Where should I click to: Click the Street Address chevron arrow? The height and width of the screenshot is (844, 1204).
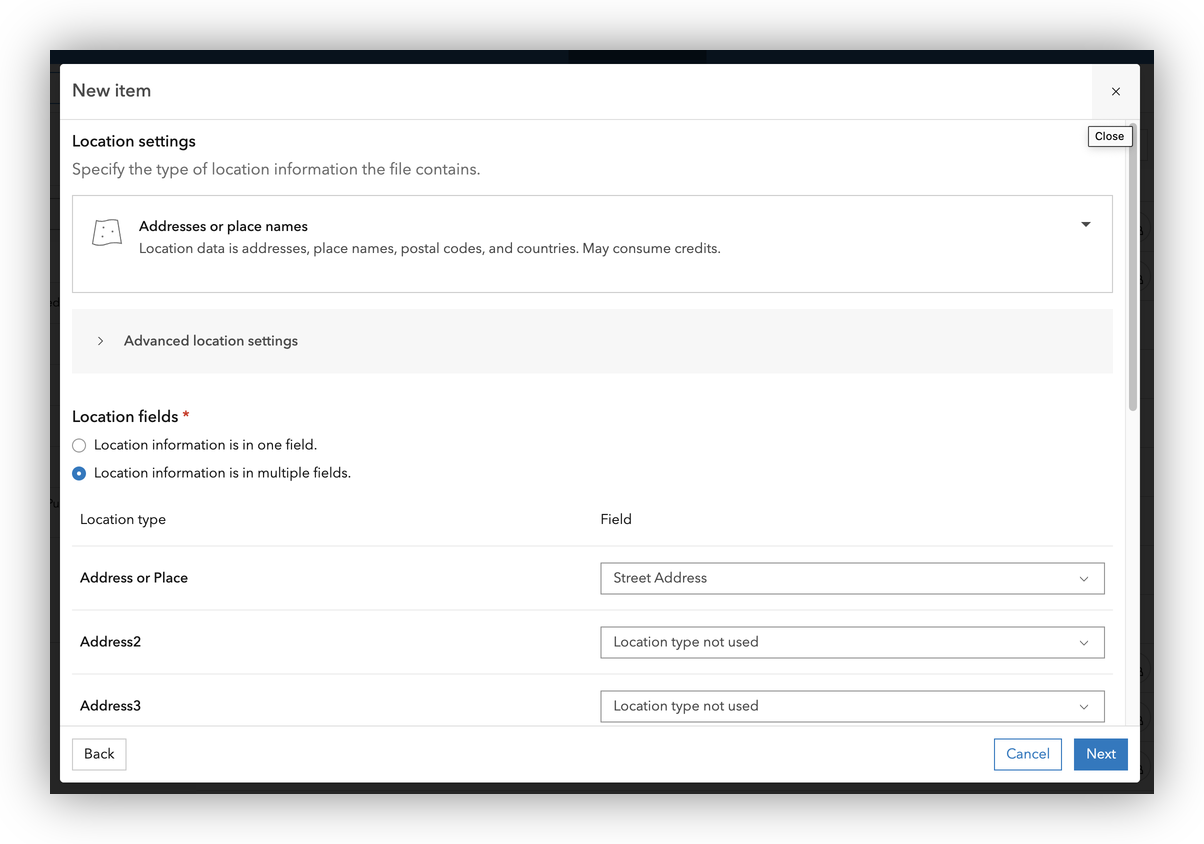[x=1083, y=579]
